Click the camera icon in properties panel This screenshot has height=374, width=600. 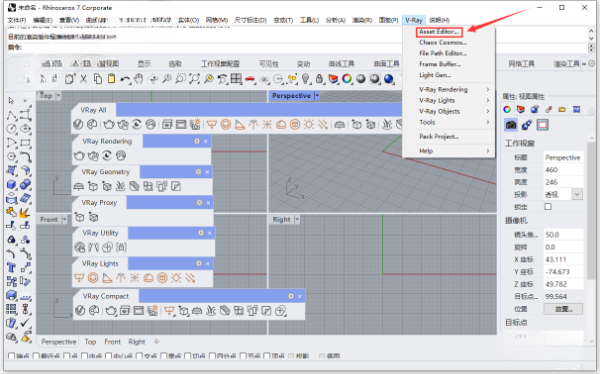click(511, 125)
